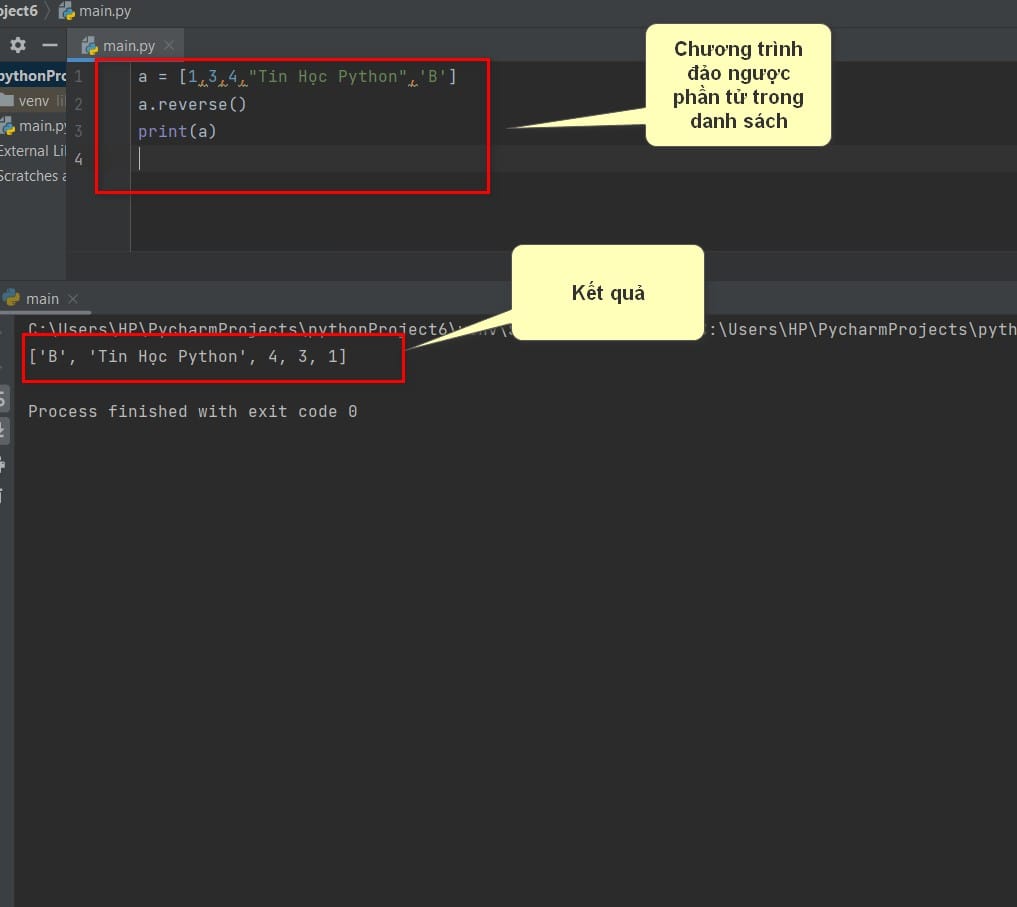Open the Project panel gear settings
The image size is (1017, 907).
click(x=17, y=45)
